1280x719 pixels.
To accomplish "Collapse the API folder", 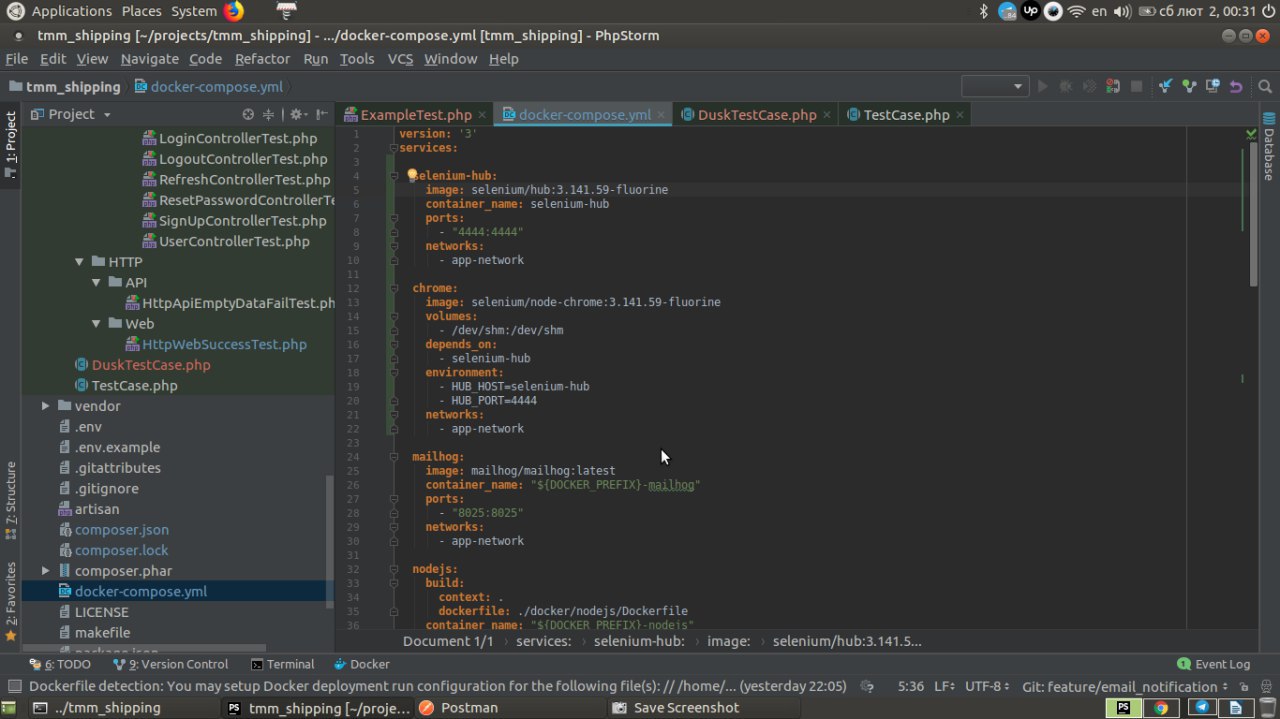I will pos(97,283).
